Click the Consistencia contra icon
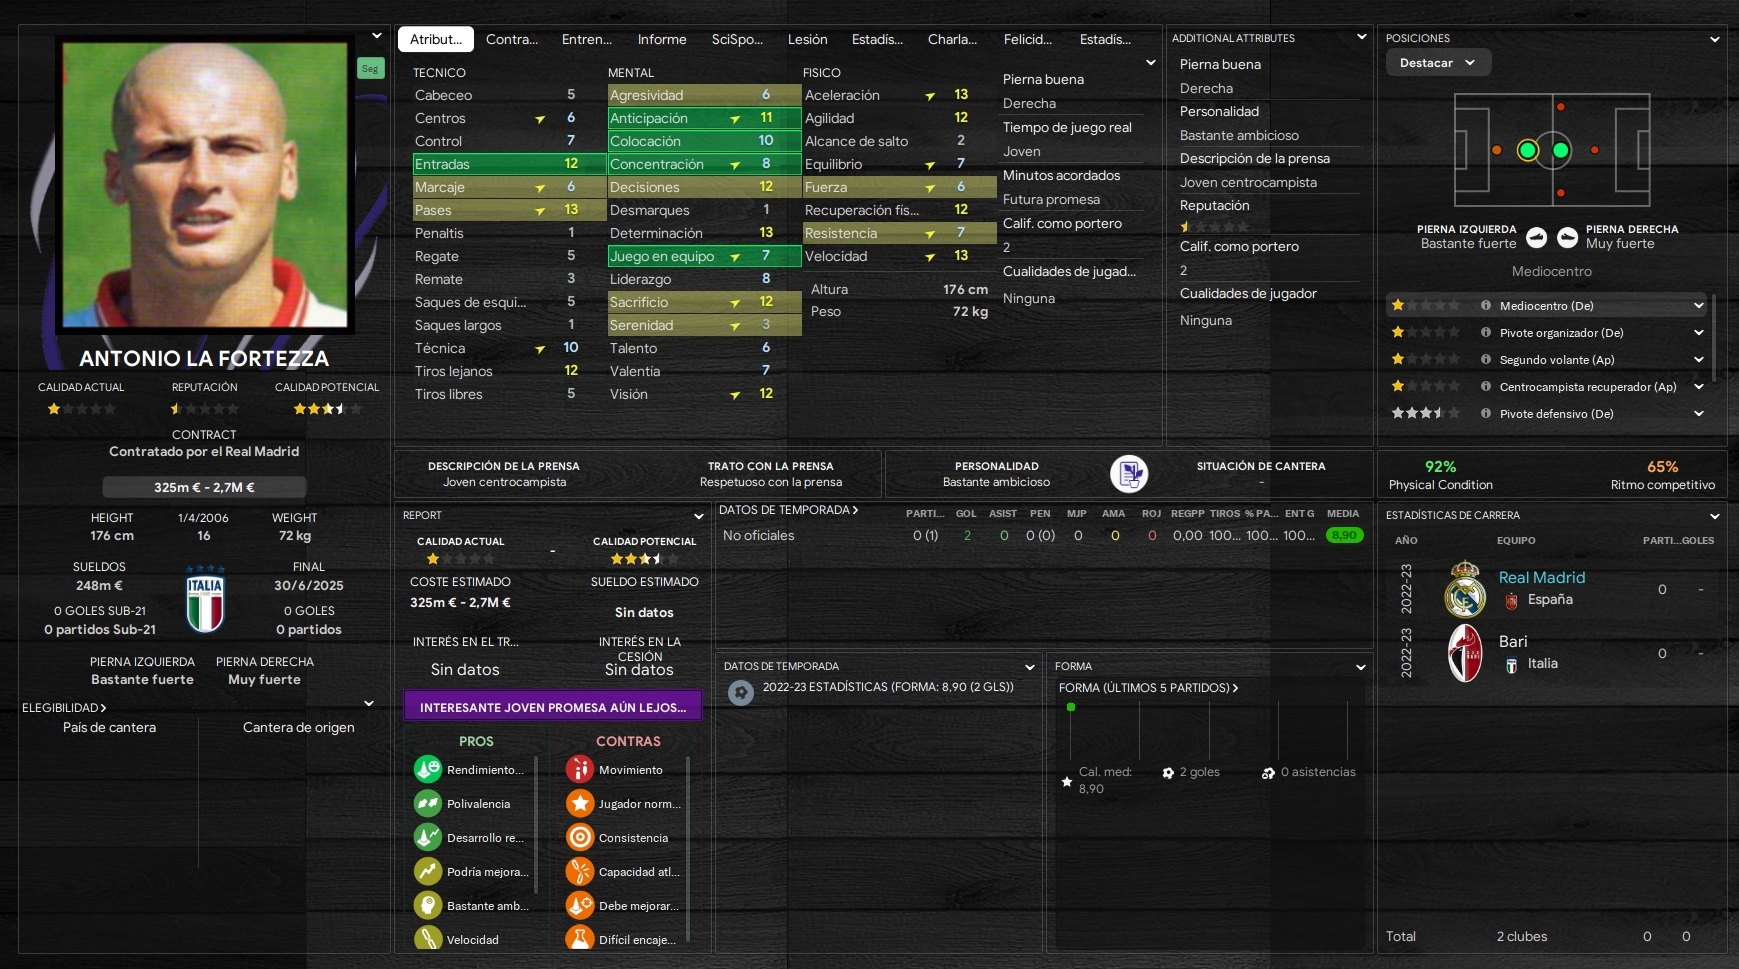 580,837
